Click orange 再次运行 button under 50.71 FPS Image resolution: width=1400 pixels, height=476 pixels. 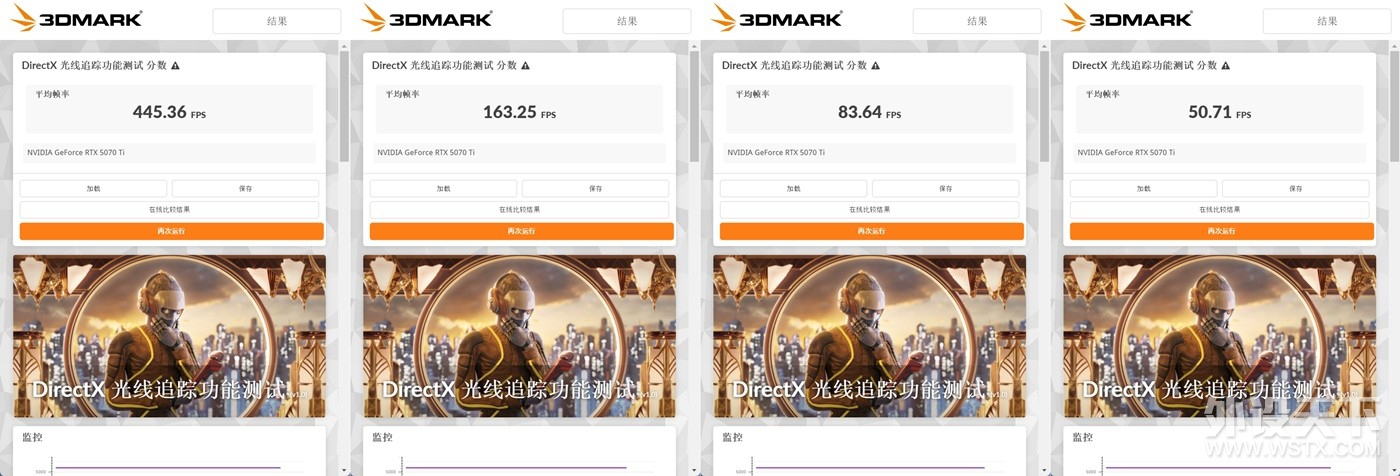pyautogui.click(x=1221, y=231)
